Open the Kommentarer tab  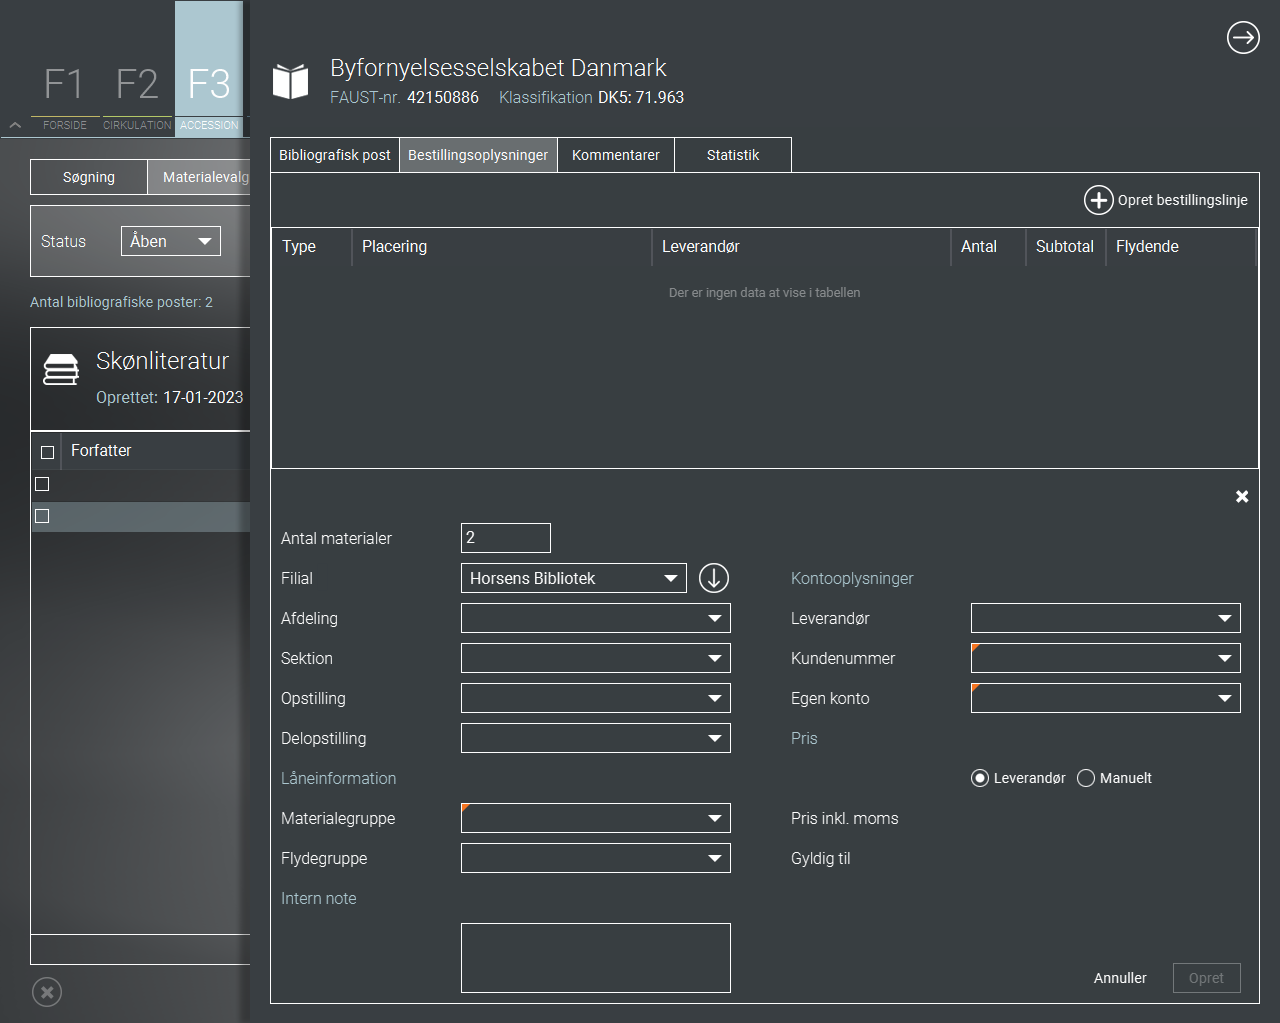(616, 155)
